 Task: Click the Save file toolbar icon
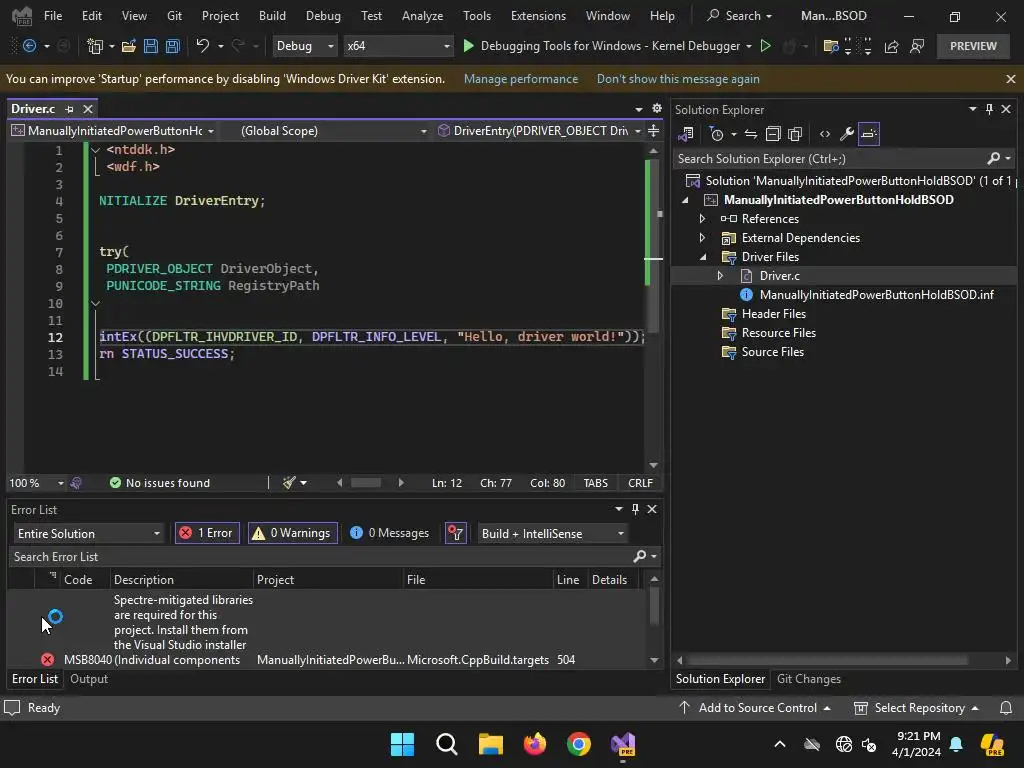(151, 46)
